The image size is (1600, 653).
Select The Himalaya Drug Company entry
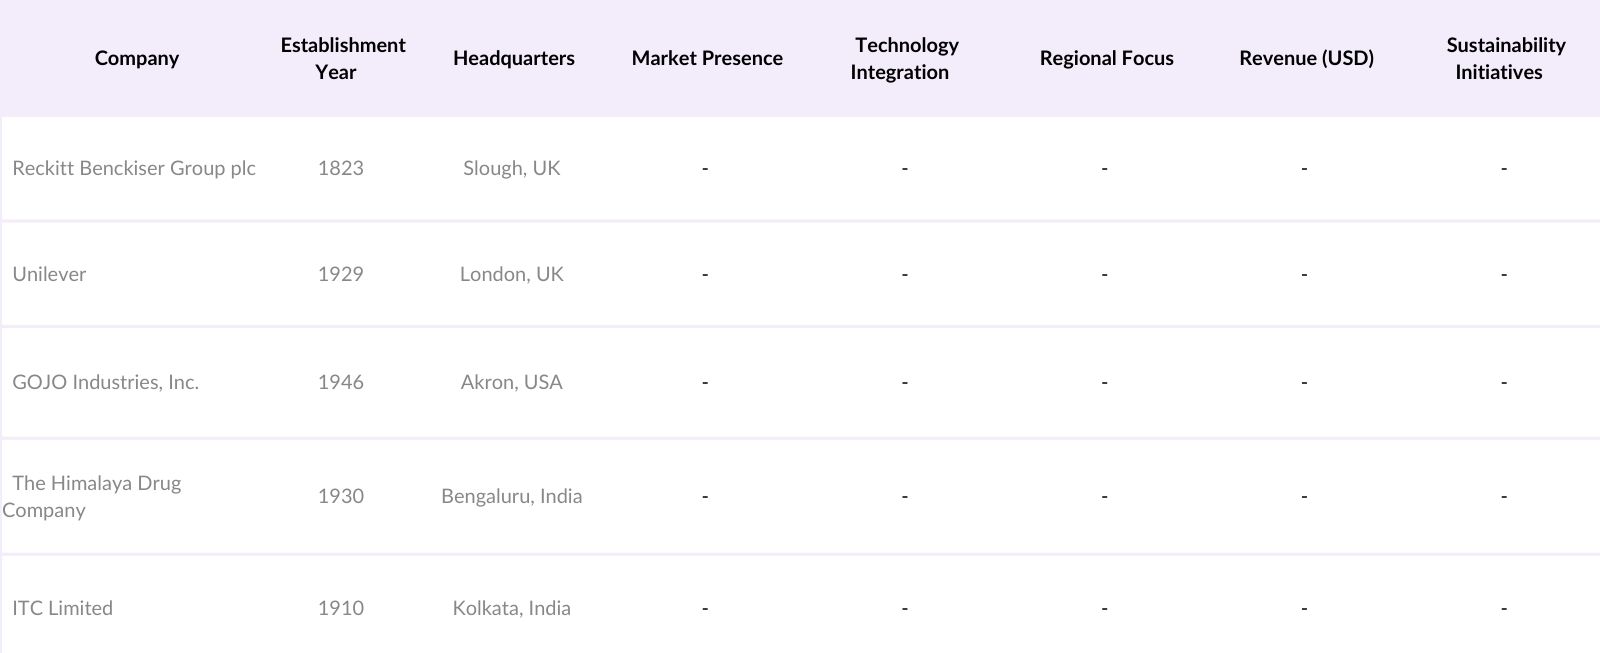point(96,496)
